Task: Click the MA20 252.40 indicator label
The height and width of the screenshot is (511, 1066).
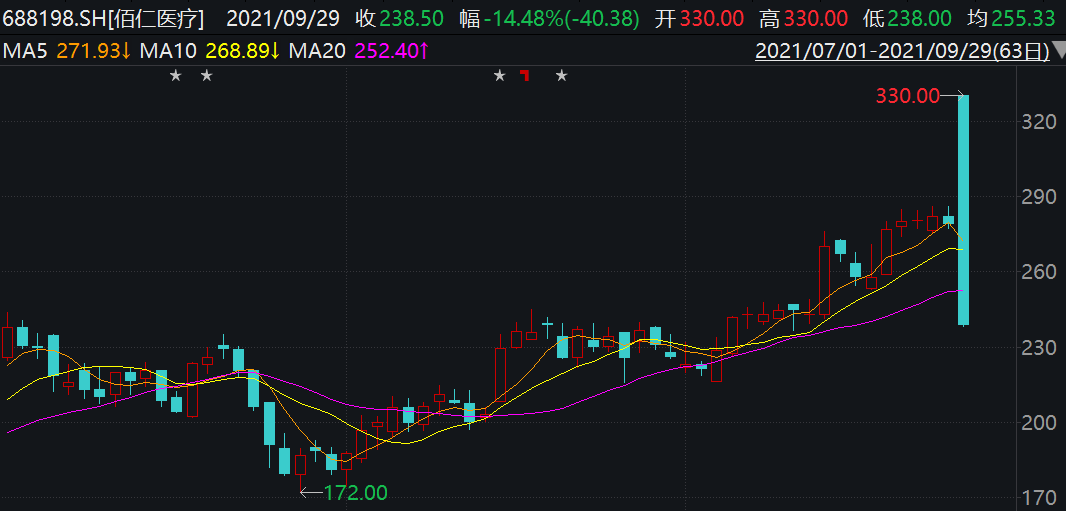Action: 359,51
